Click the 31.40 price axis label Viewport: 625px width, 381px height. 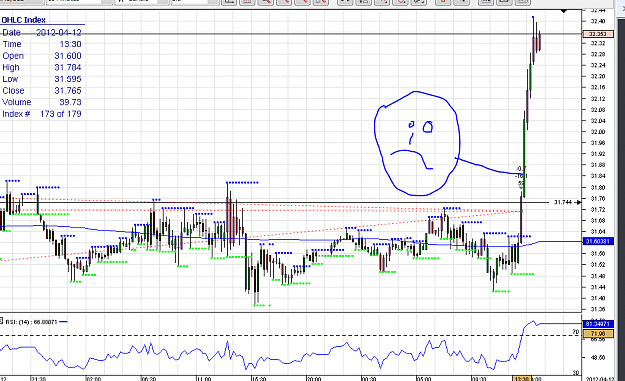(x=598, y=298)
